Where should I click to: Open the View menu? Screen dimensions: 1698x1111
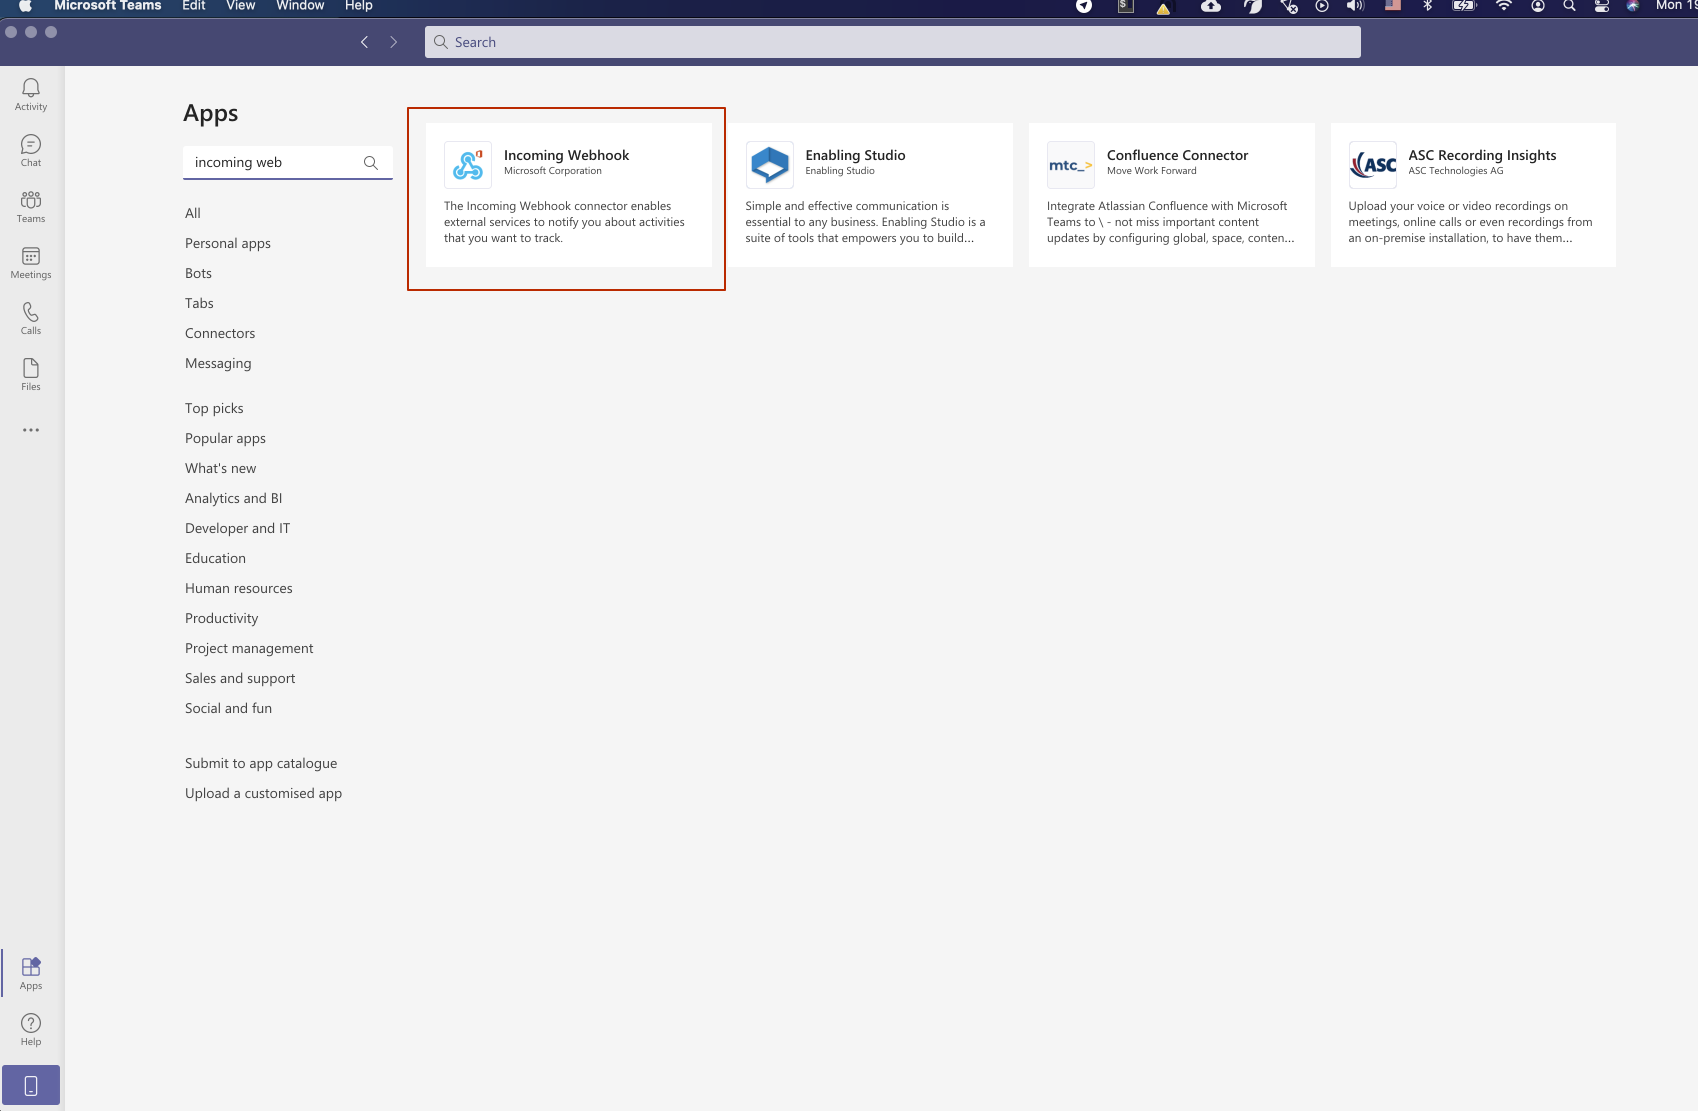pos(240,6)
